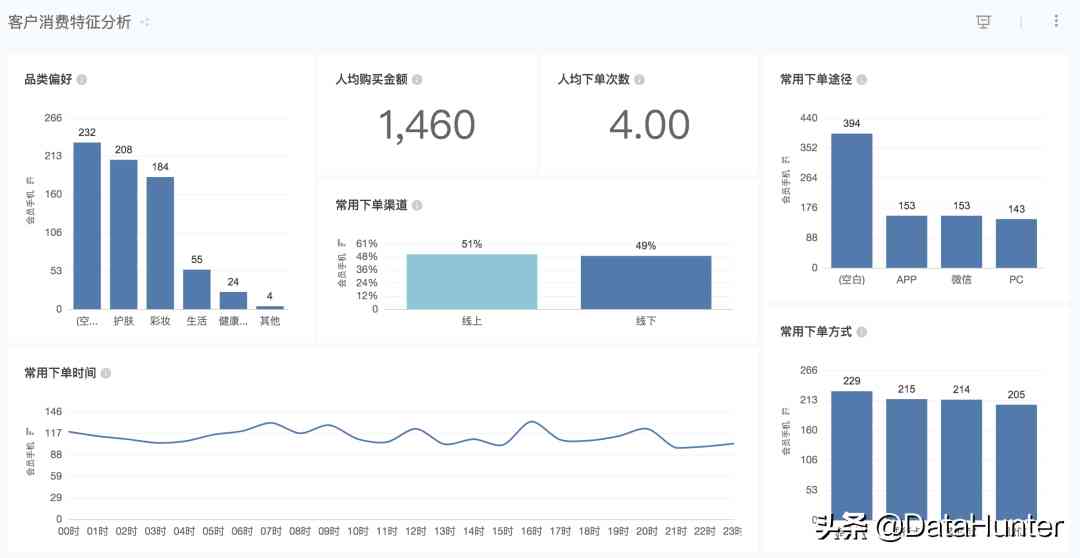Click info icon next to 常用下单途径
Image resolution: width=1080 pixels, height=558 pixels.
(x=862, y=80)
